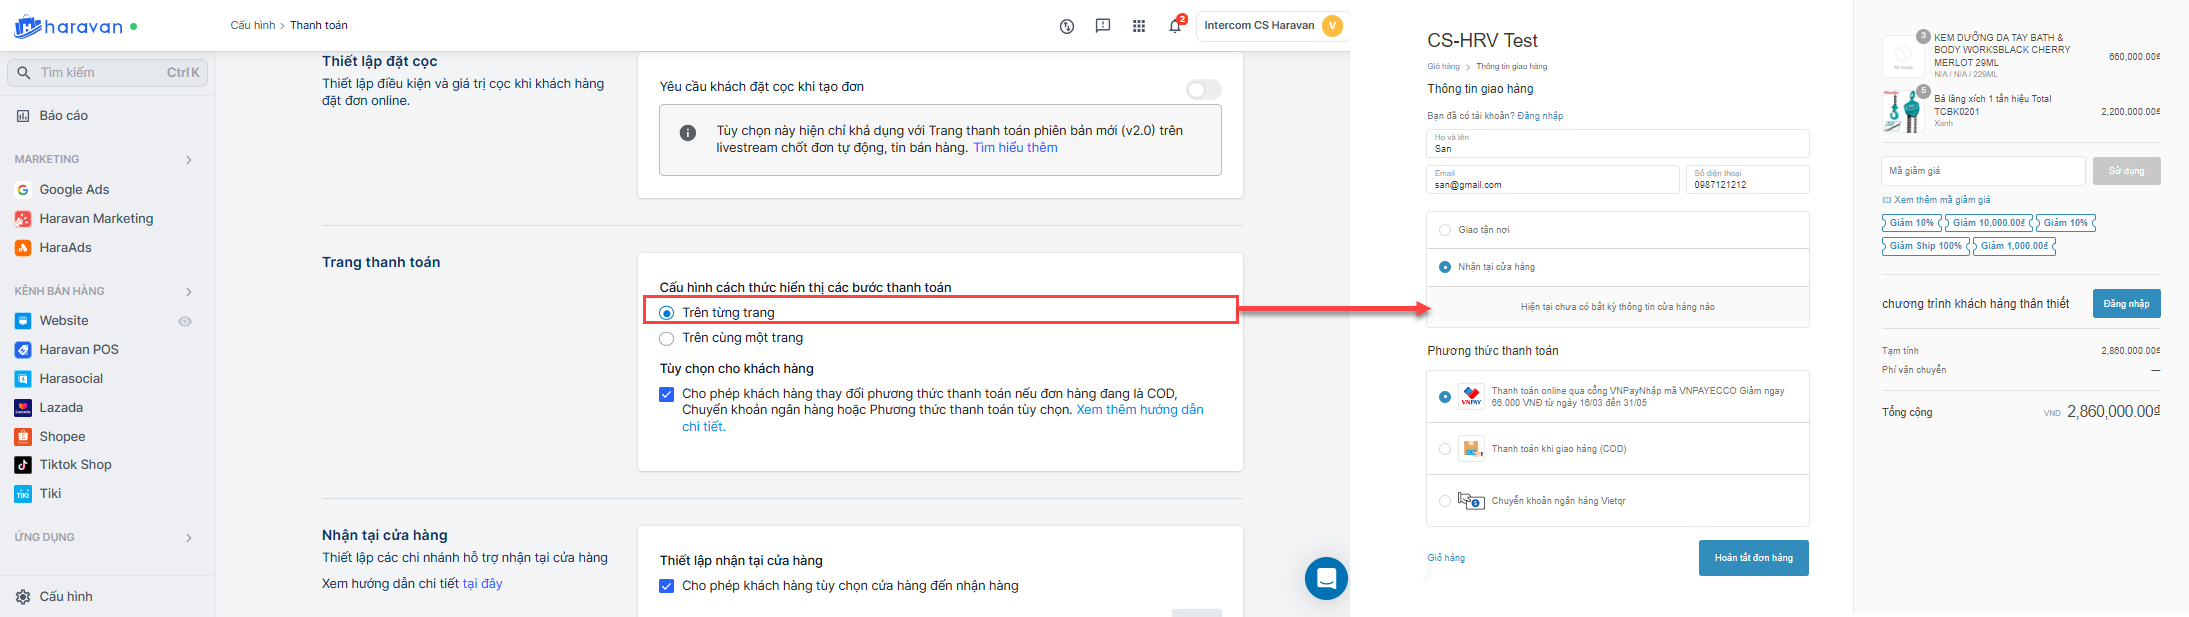
Task: Expand the MARKETING section
Action: pos(188,160)
